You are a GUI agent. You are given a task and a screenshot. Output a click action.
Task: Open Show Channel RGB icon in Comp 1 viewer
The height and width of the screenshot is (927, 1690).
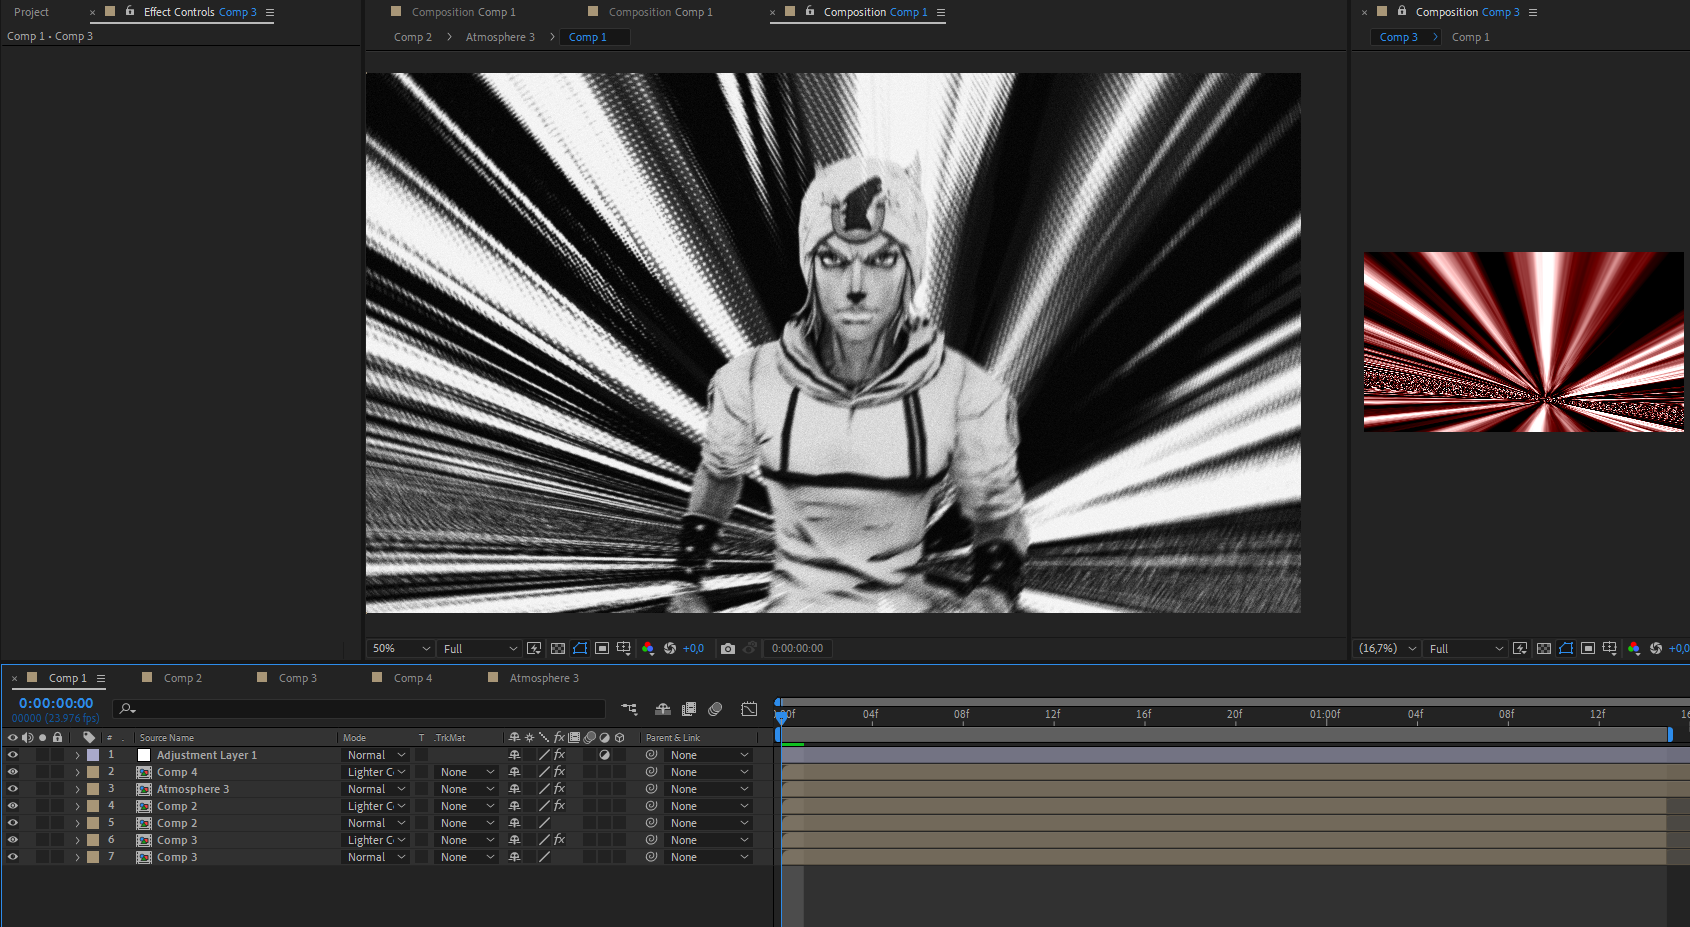coord(648,648)
